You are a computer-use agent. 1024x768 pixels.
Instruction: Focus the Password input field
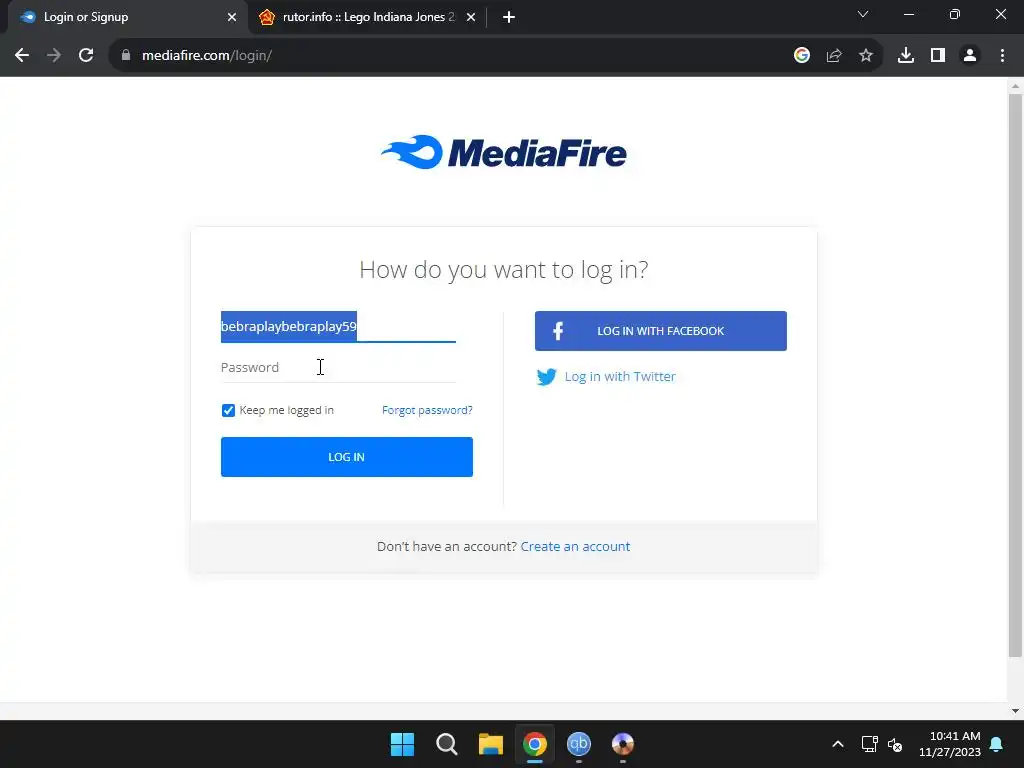tap(338, 368)
